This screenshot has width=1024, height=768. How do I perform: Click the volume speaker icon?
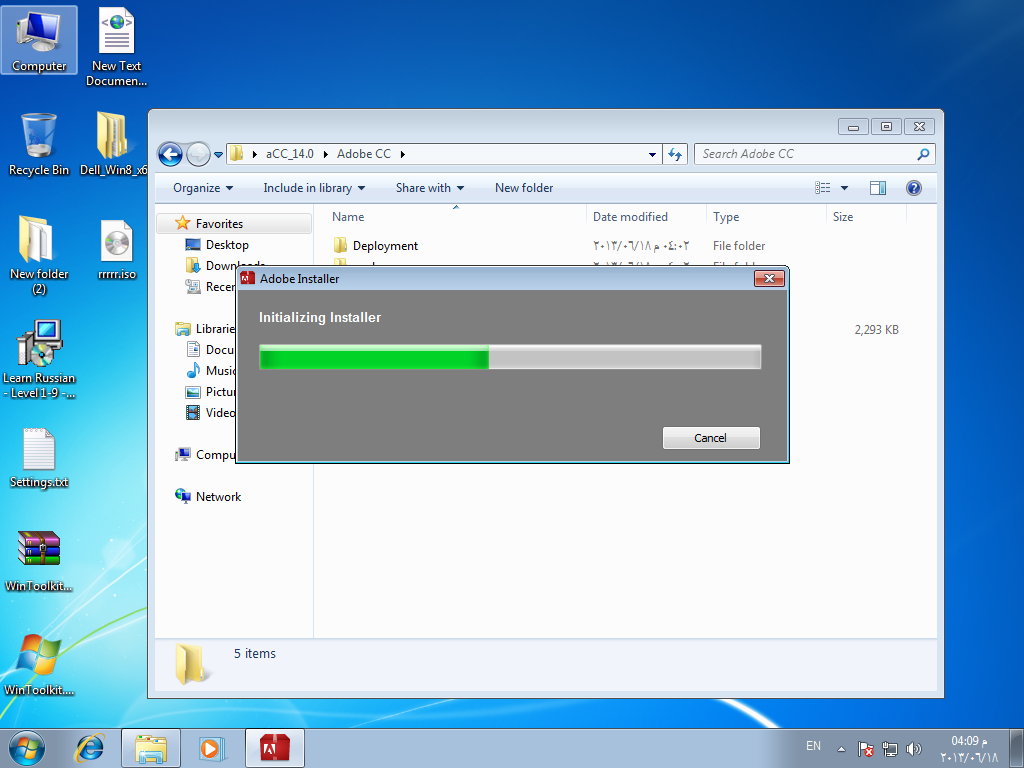tap(914, 749)
